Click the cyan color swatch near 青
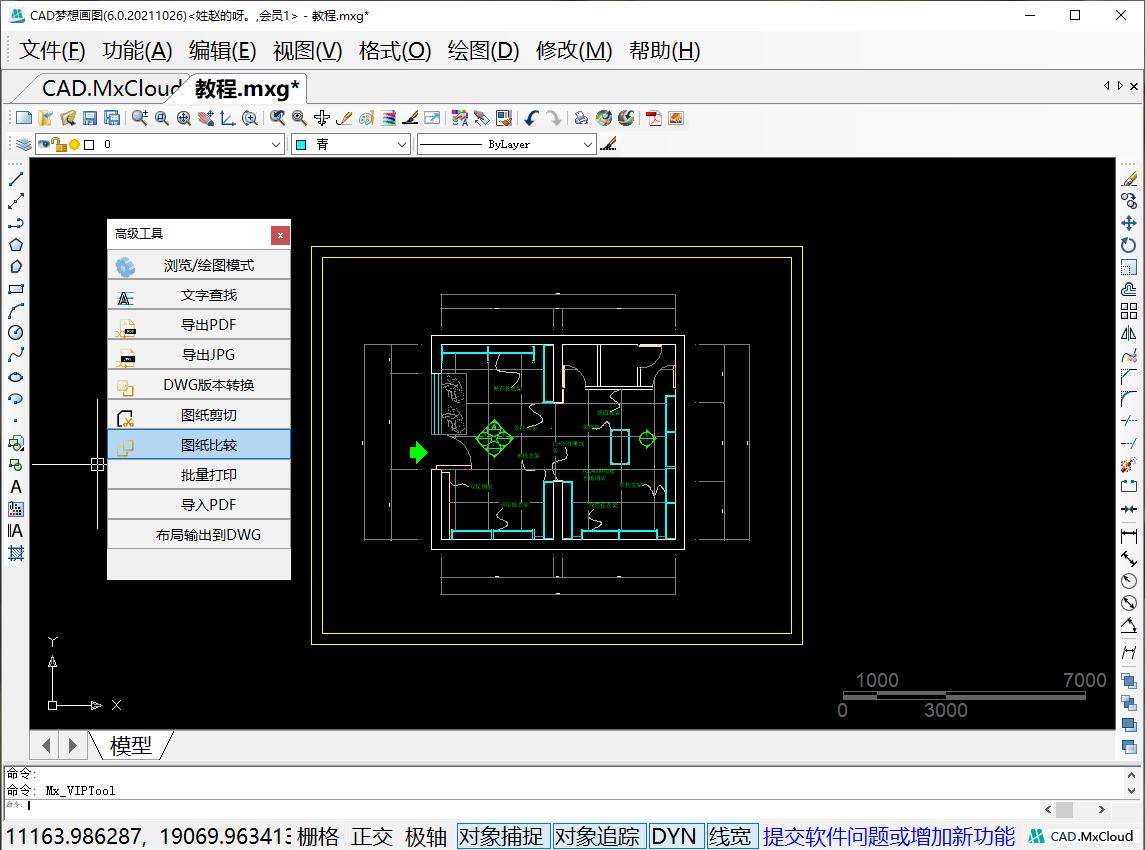The height and width of the screenshot is (850, 1145). 300,144
